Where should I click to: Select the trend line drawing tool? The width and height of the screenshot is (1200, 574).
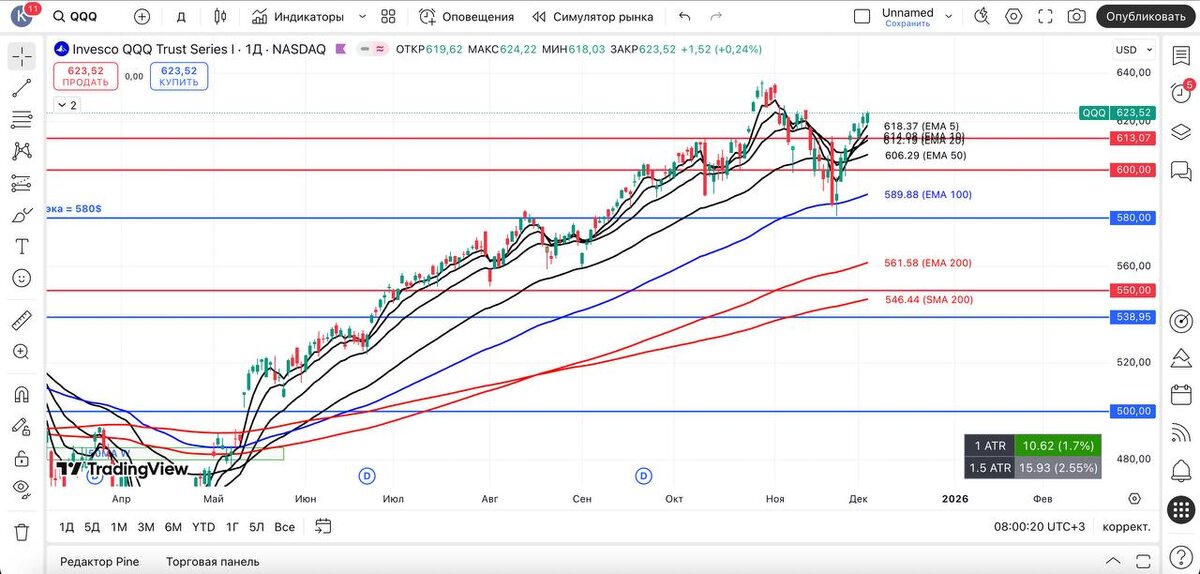(x=21, y=89)
